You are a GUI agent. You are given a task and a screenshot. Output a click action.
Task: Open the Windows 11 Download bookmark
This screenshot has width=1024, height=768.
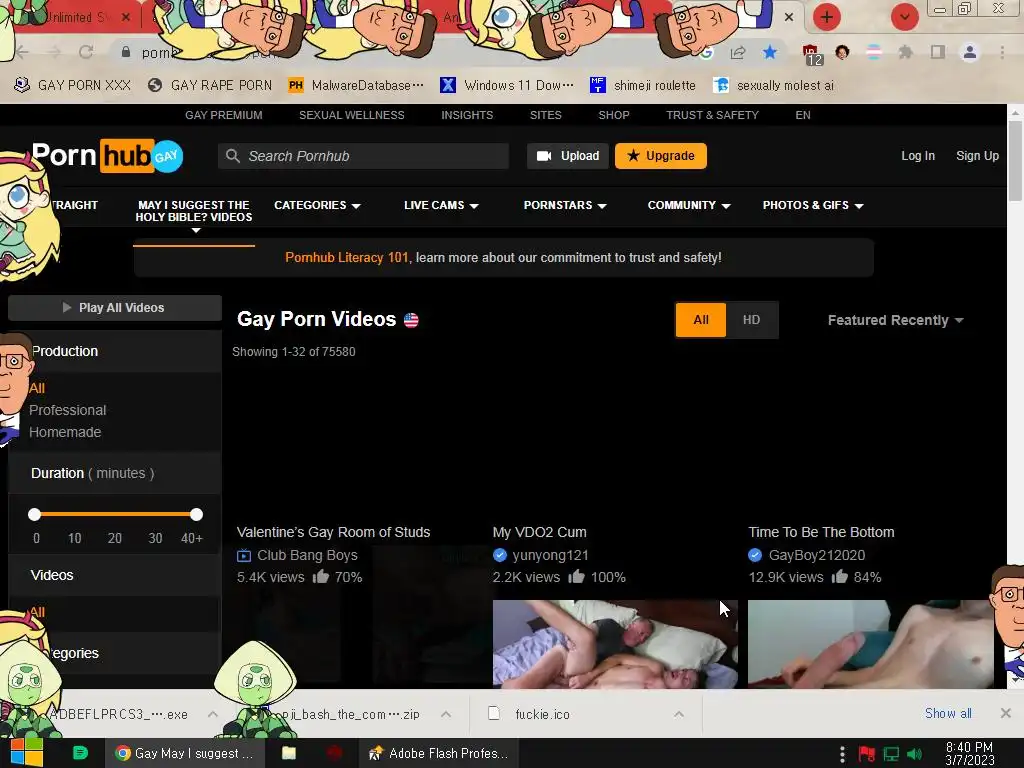pyautogui.click(x=507, y=85)
